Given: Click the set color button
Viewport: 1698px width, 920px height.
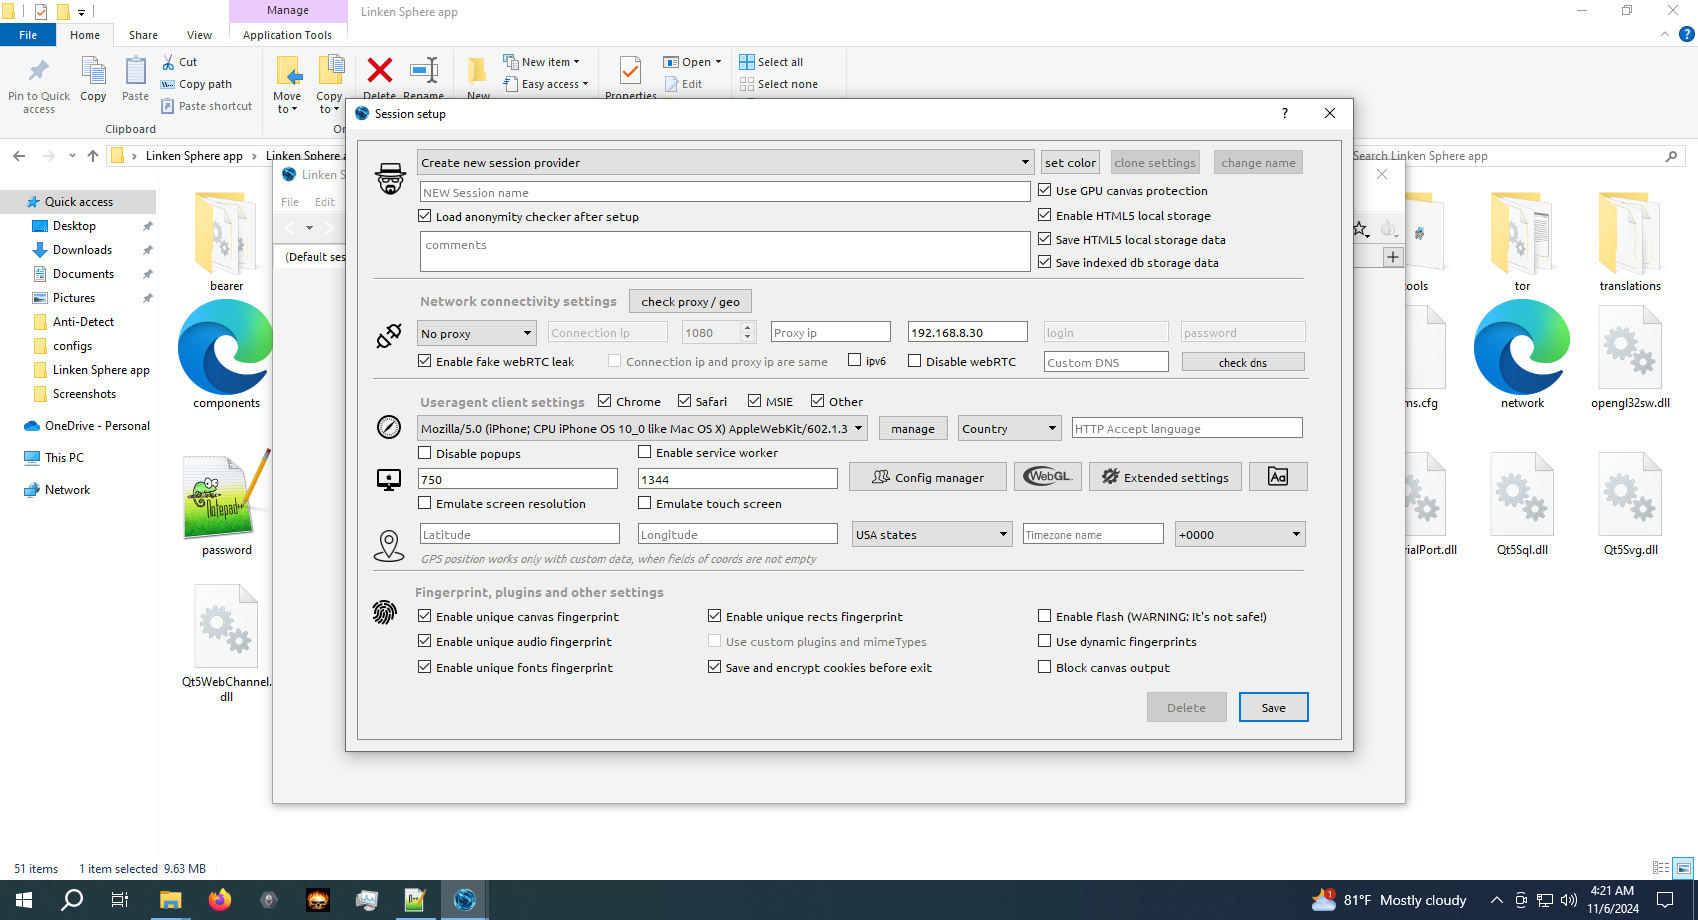Looking at the screenshot, I should [x=1070, y=162].
